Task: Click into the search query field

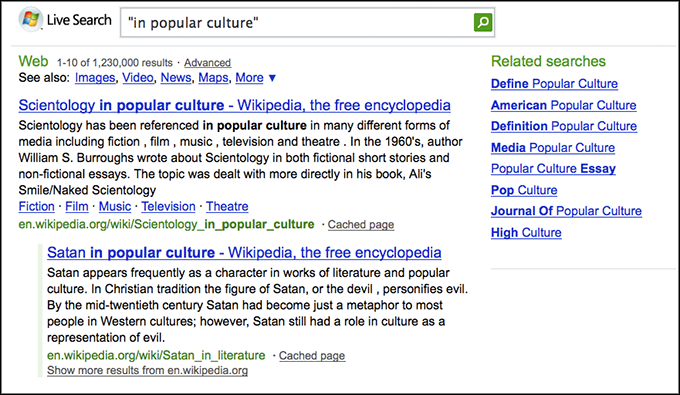Action: [297, 23]
